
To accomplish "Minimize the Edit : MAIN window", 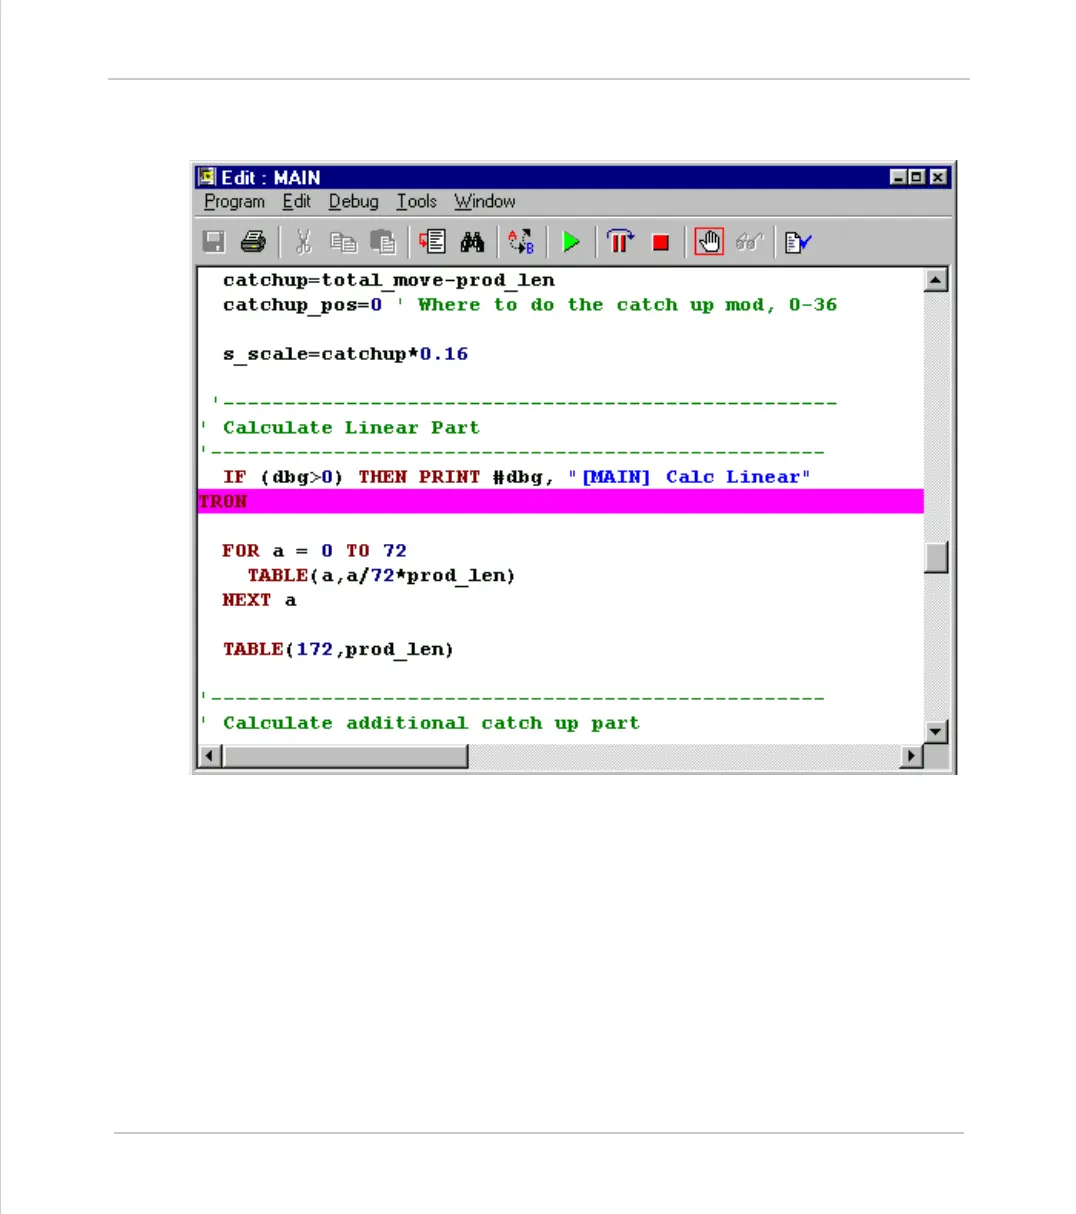I will 898,177.
